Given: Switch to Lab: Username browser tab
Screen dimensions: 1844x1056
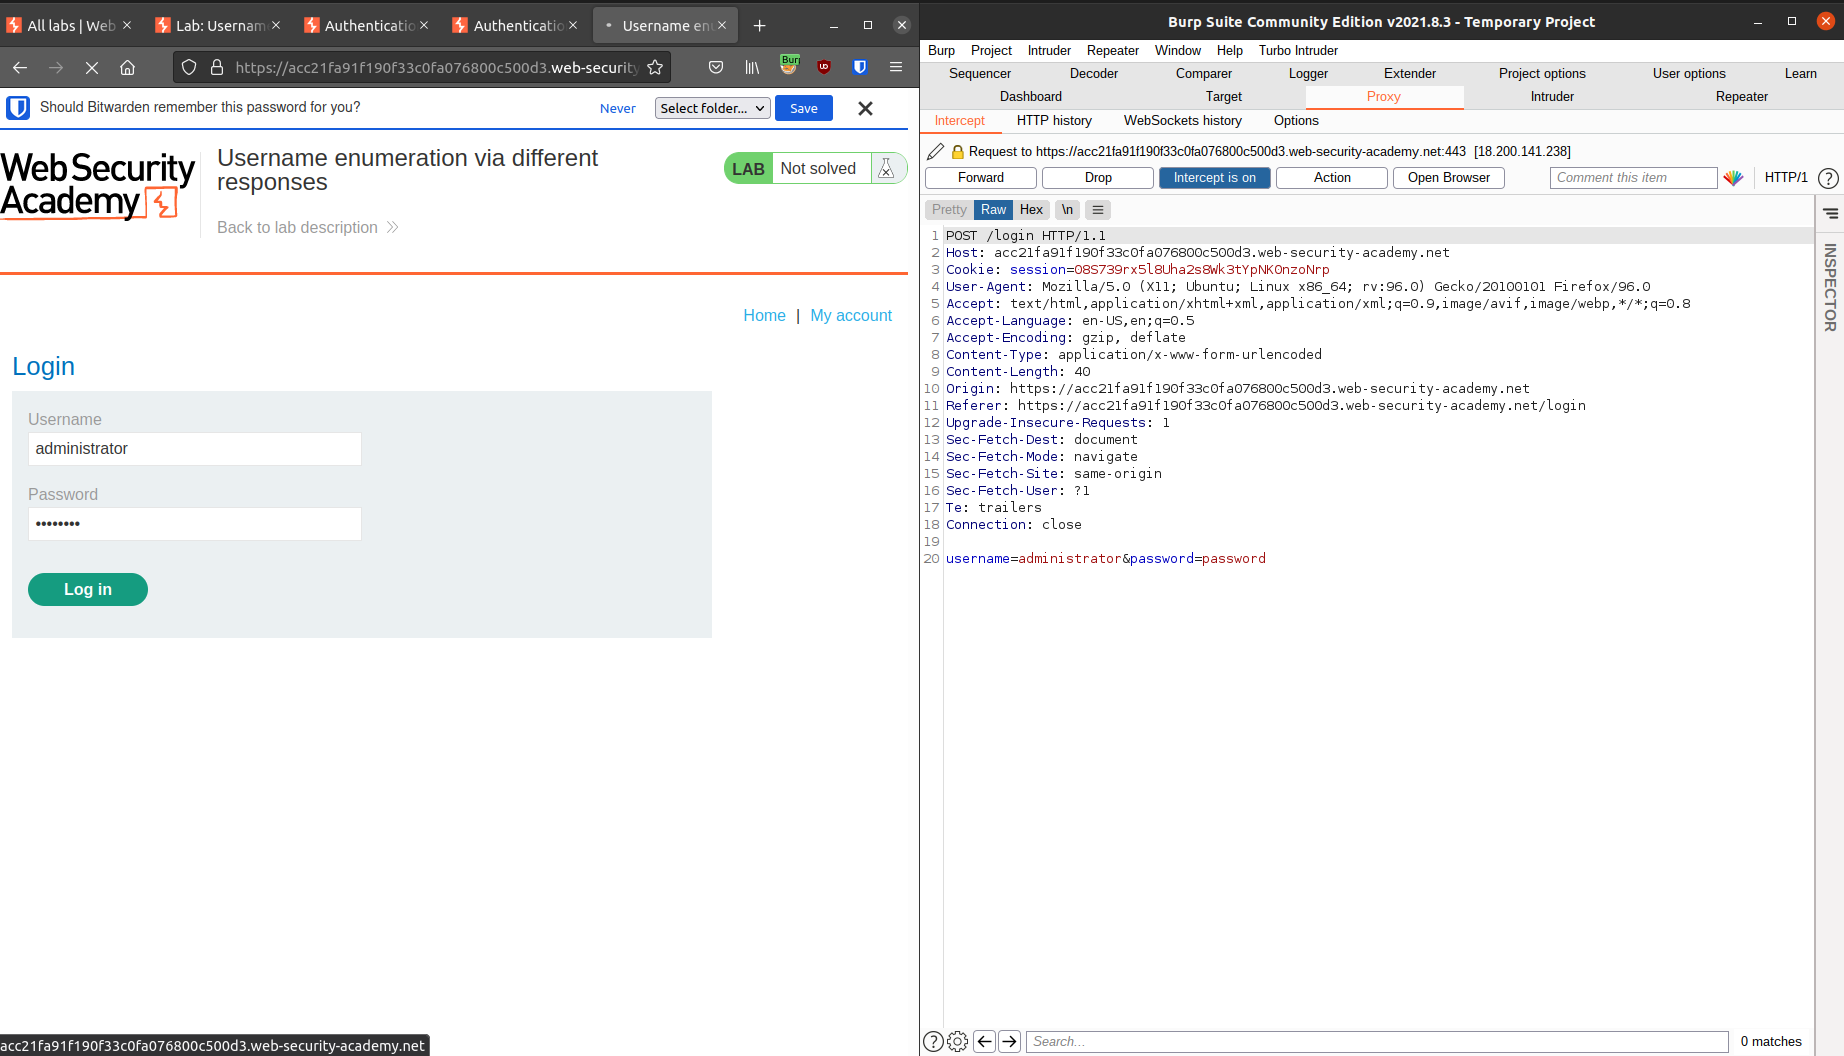Looking at the screenshot, I should tap(218, 25).
